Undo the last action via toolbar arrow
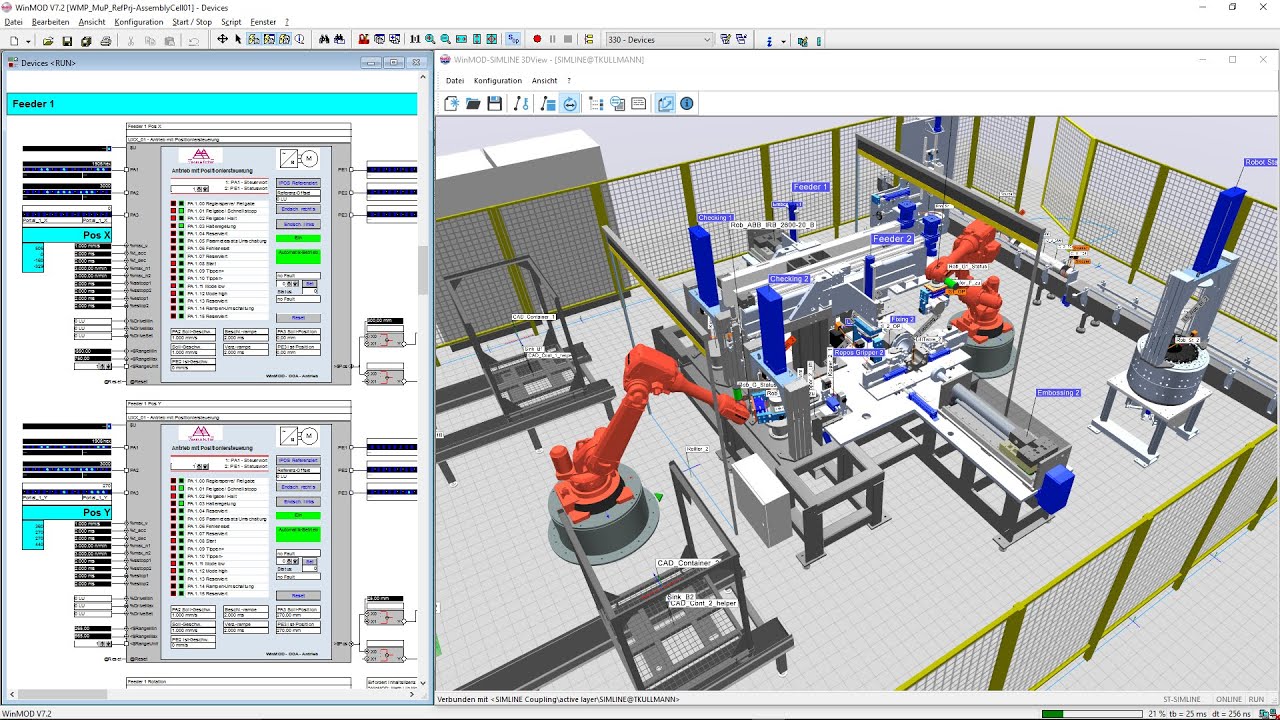This screenshot has width=1280, height=720. (194, 40)
